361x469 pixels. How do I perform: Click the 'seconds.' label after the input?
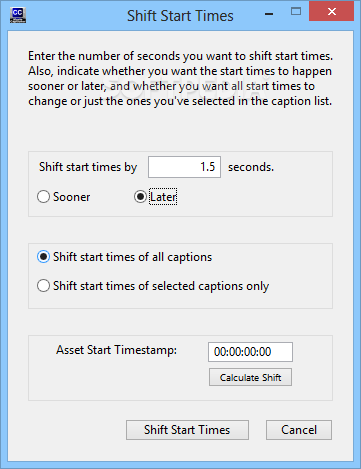click(251, 167)
